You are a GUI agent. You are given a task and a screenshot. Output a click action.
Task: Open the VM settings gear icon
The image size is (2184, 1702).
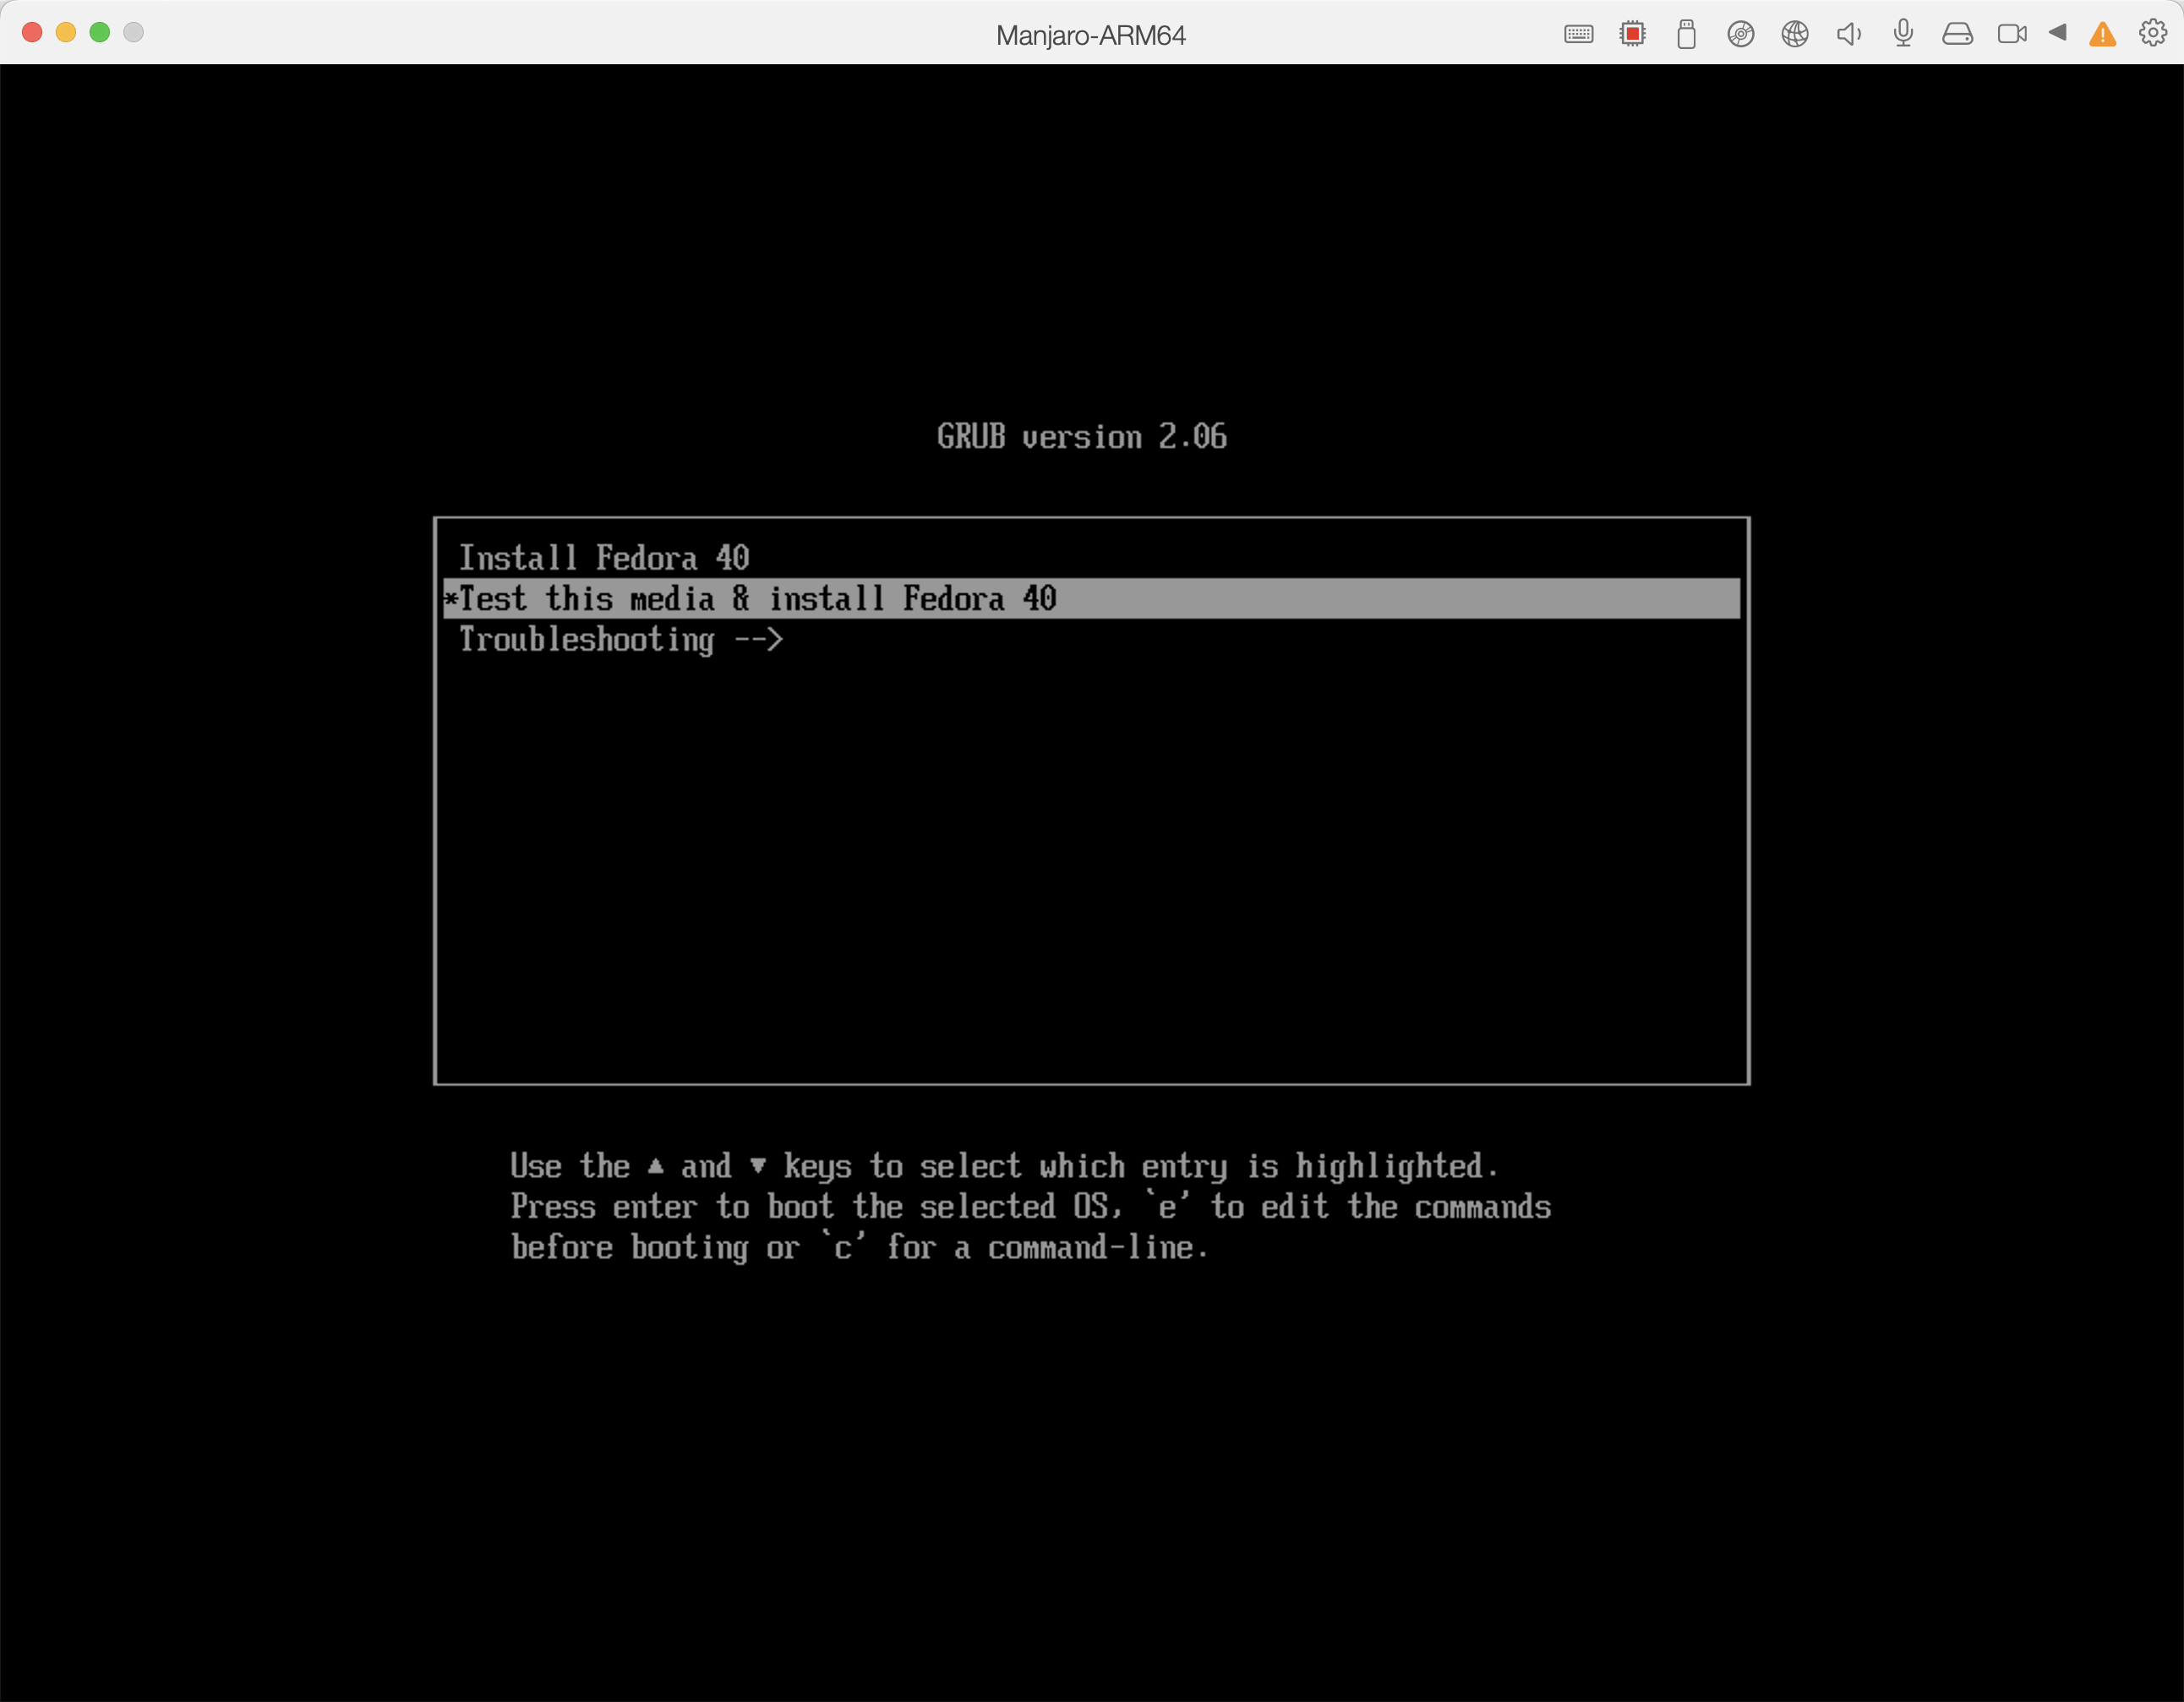click(x=2152, y=33)
